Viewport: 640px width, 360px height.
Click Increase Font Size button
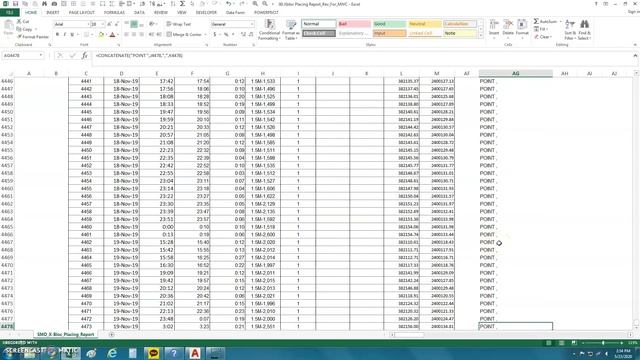109,24
